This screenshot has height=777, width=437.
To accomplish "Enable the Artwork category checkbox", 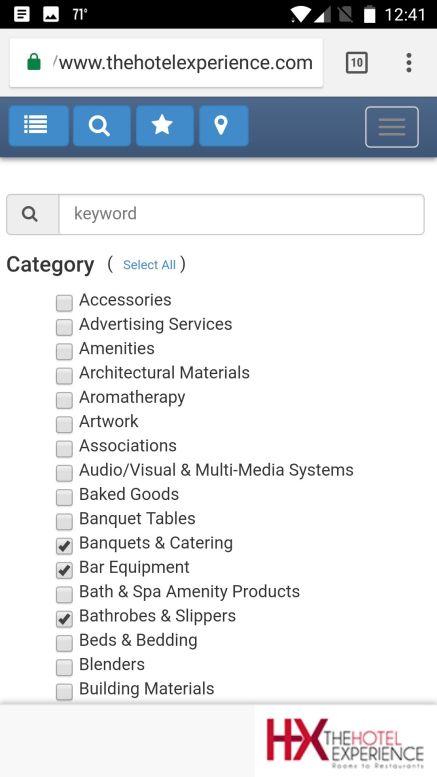I will (64, 424).
